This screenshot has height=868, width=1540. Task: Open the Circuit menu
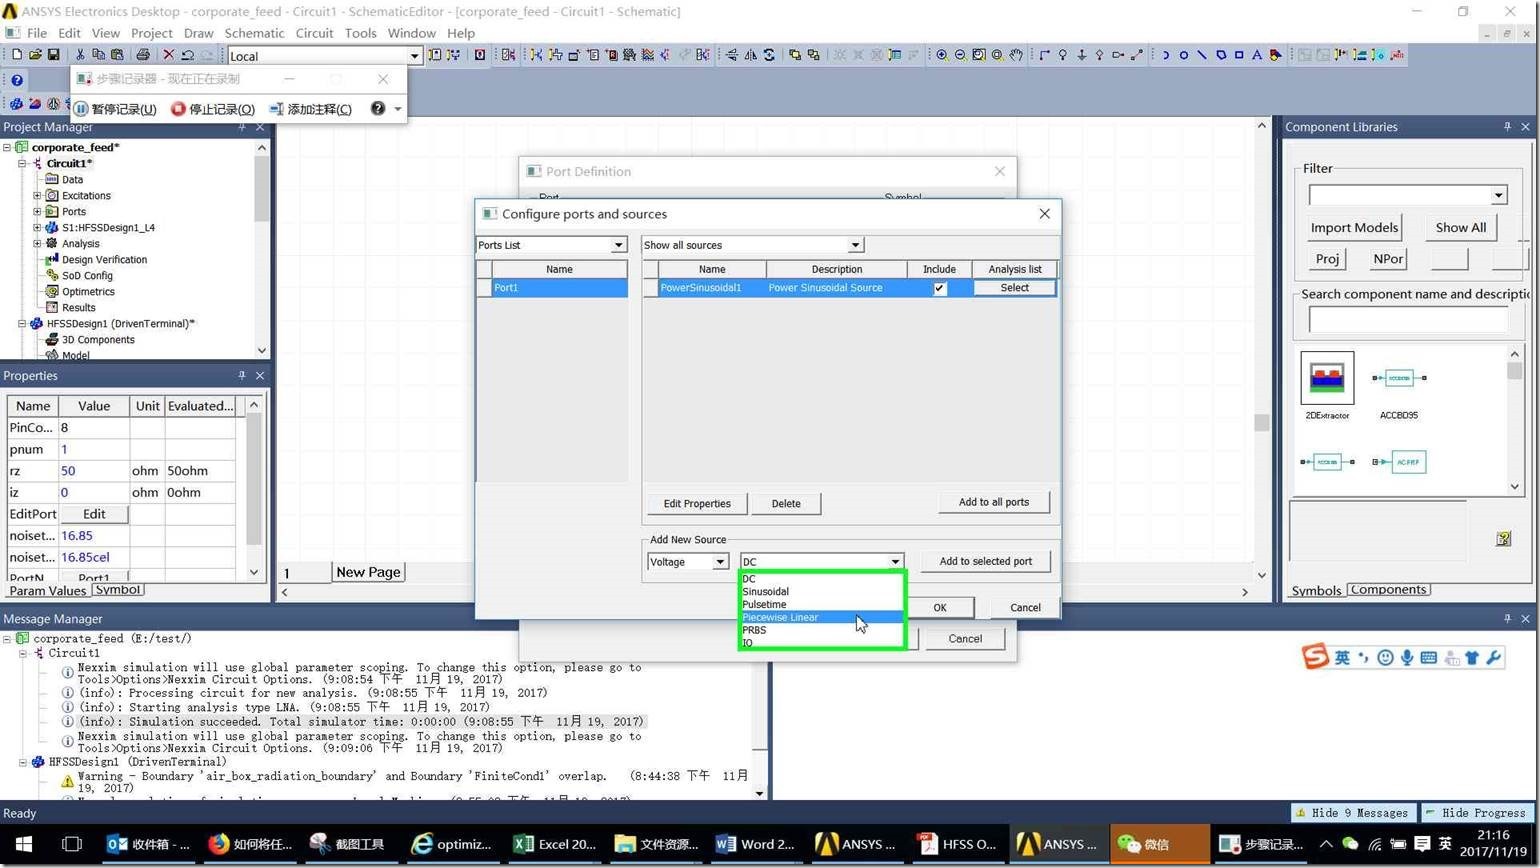tap(314, 33)
